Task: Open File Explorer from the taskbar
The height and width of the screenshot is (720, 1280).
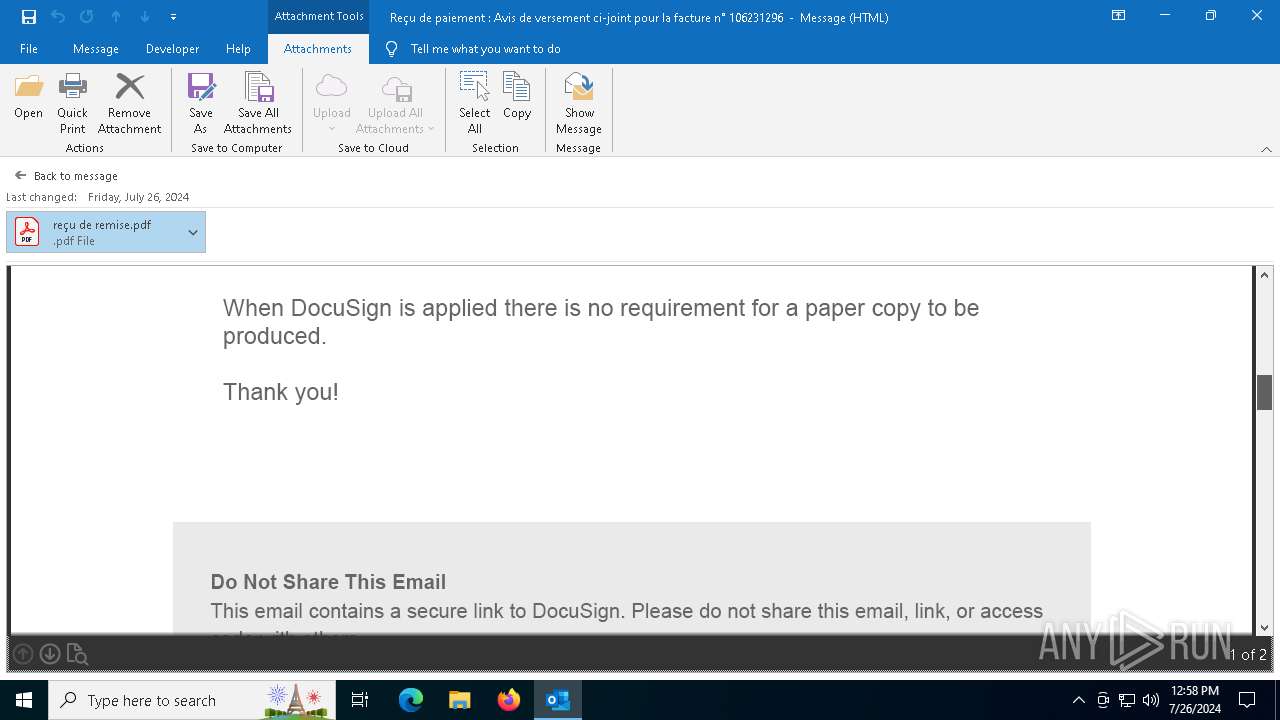Action: pos(460,700)
